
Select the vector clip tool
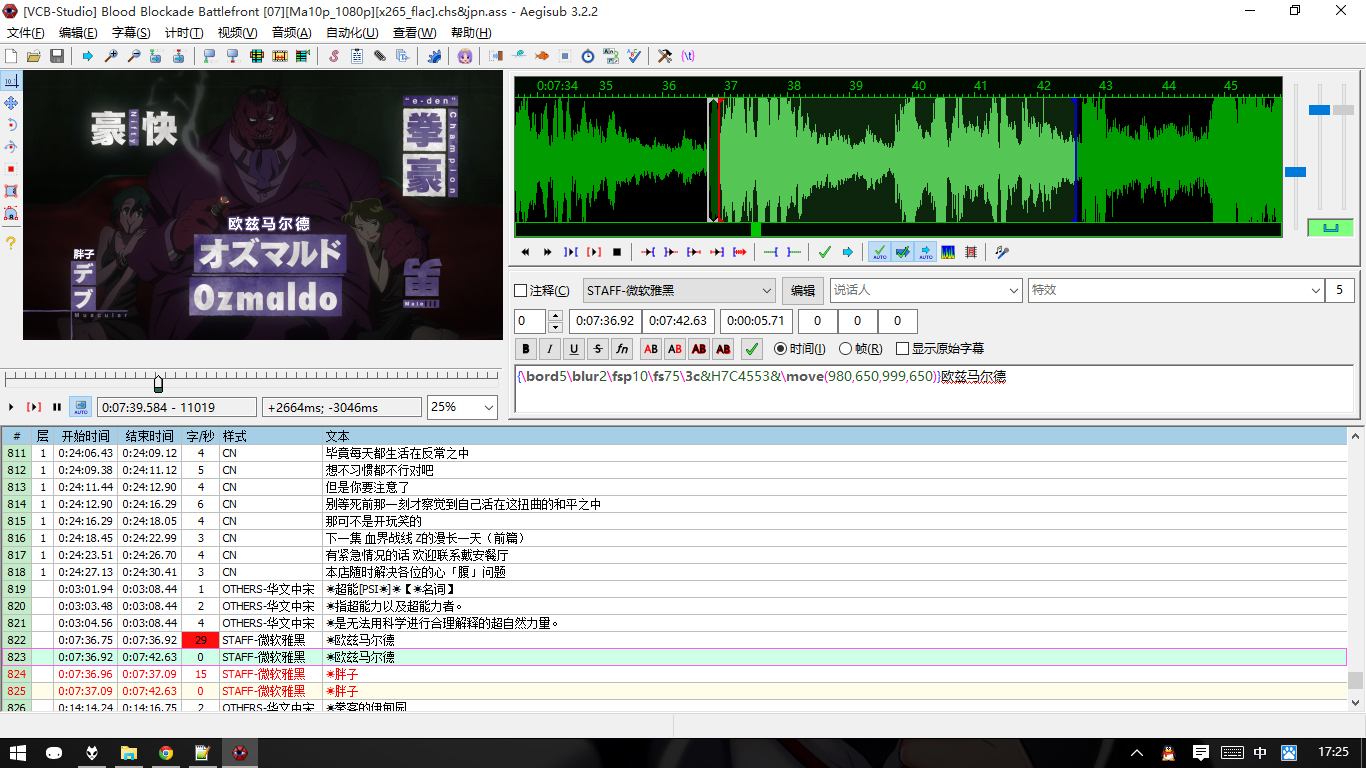pos(11,213)
